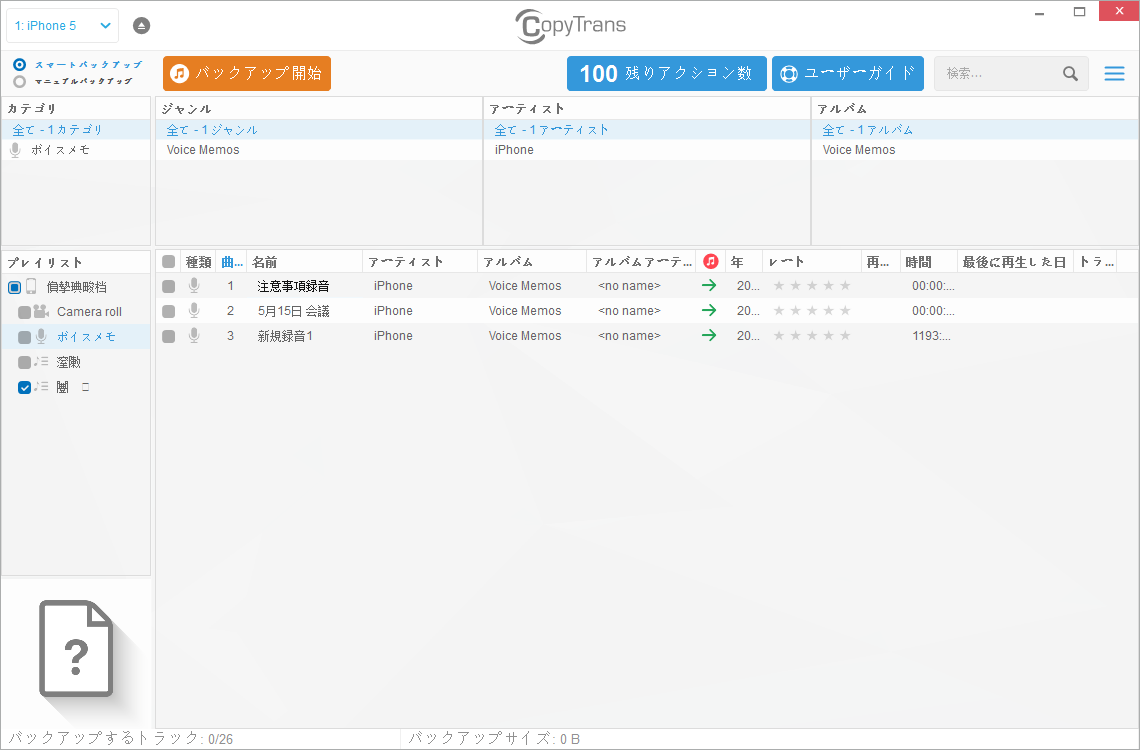The height and width of the screenshot is (750, 1140).
Task: Click green arrow for track 注意事項録音
Action: tap(709, 286)
